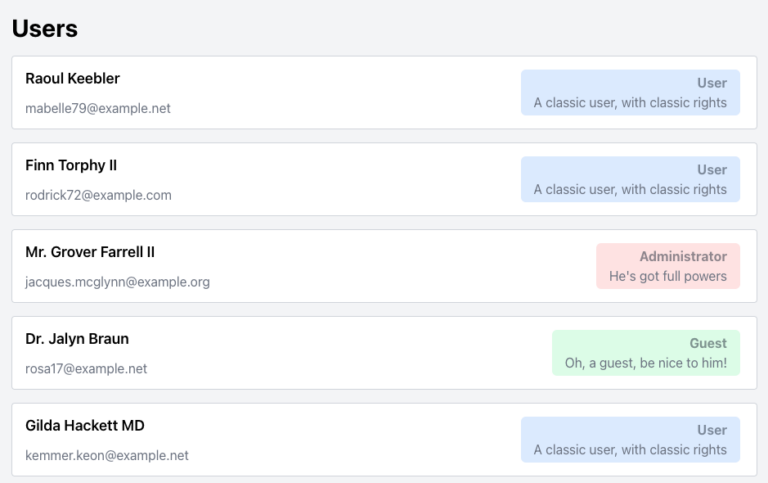
Task: Click the rosa17@example.net email address
Action: click(86, 369)
